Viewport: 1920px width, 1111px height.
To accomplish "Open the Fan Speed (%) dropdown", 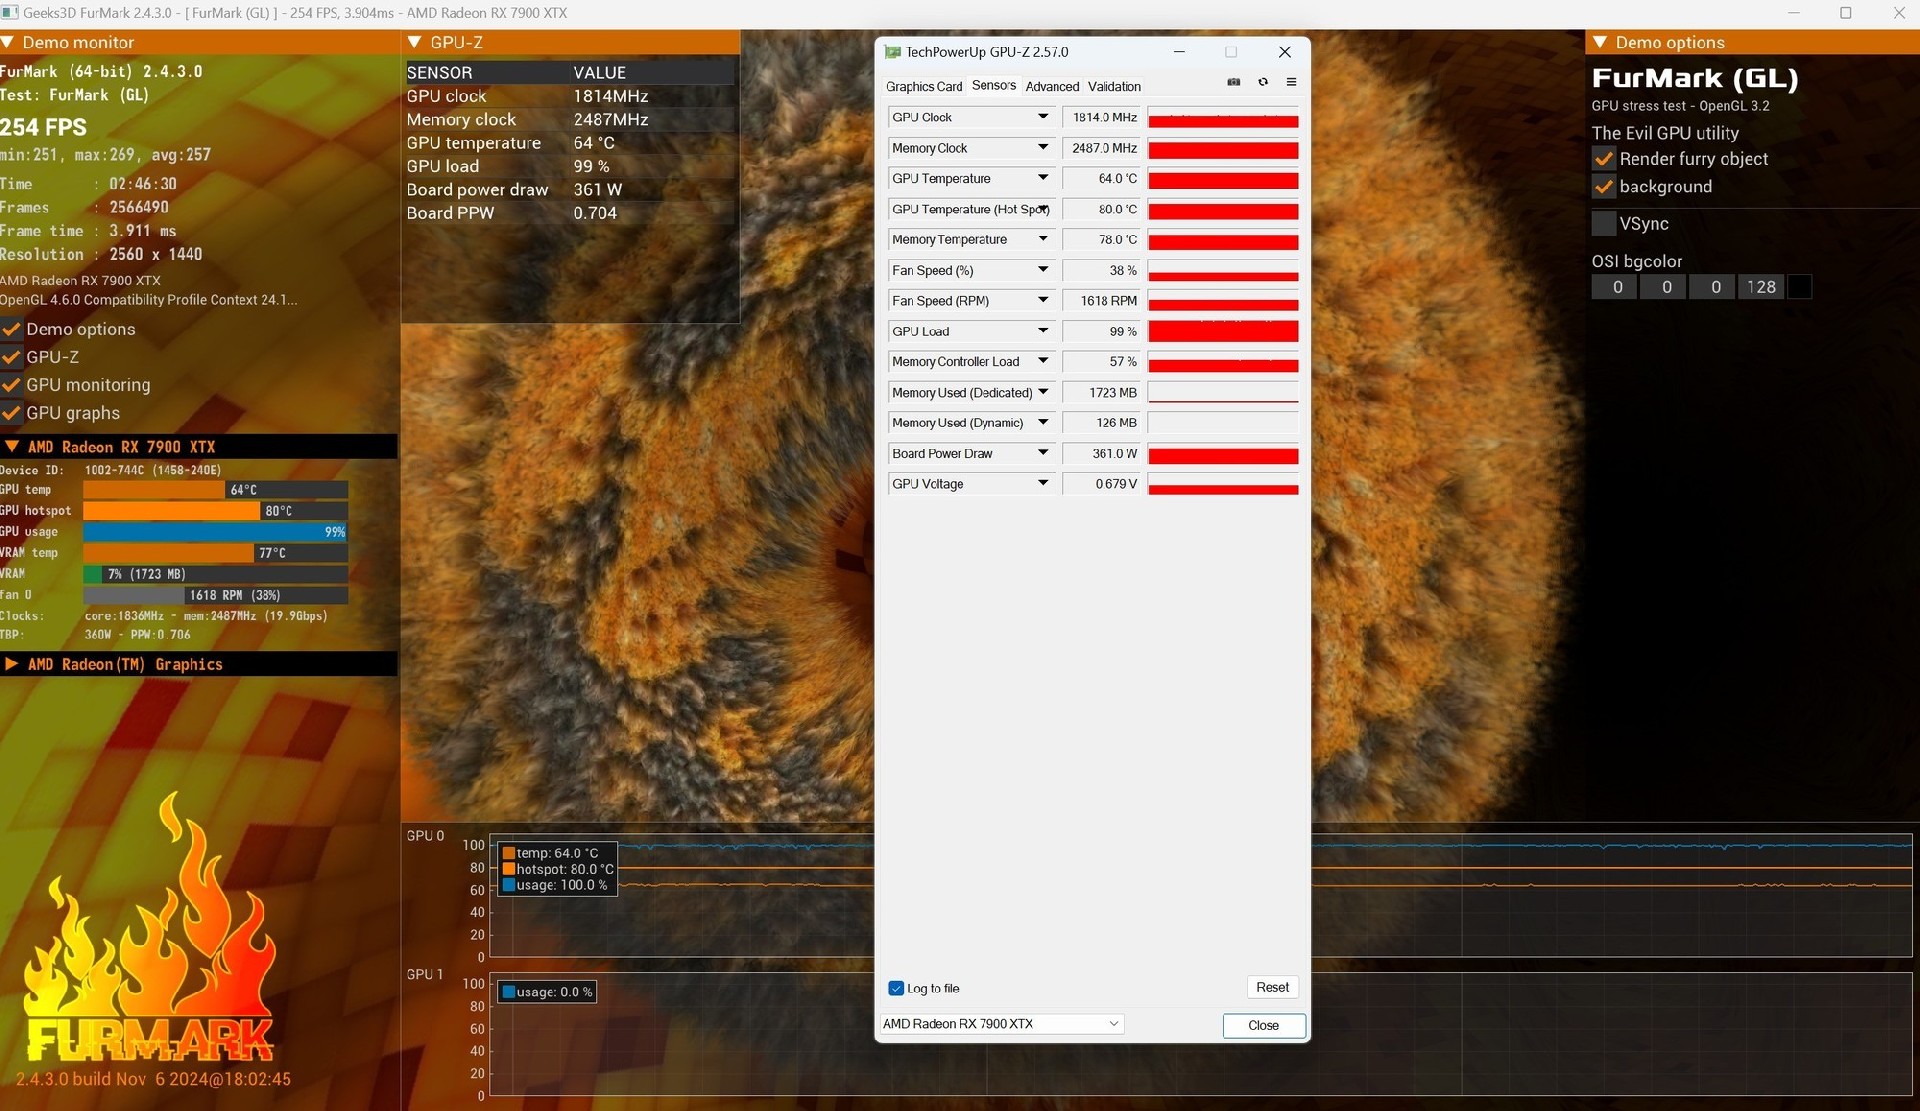I will click(1043, 270).
